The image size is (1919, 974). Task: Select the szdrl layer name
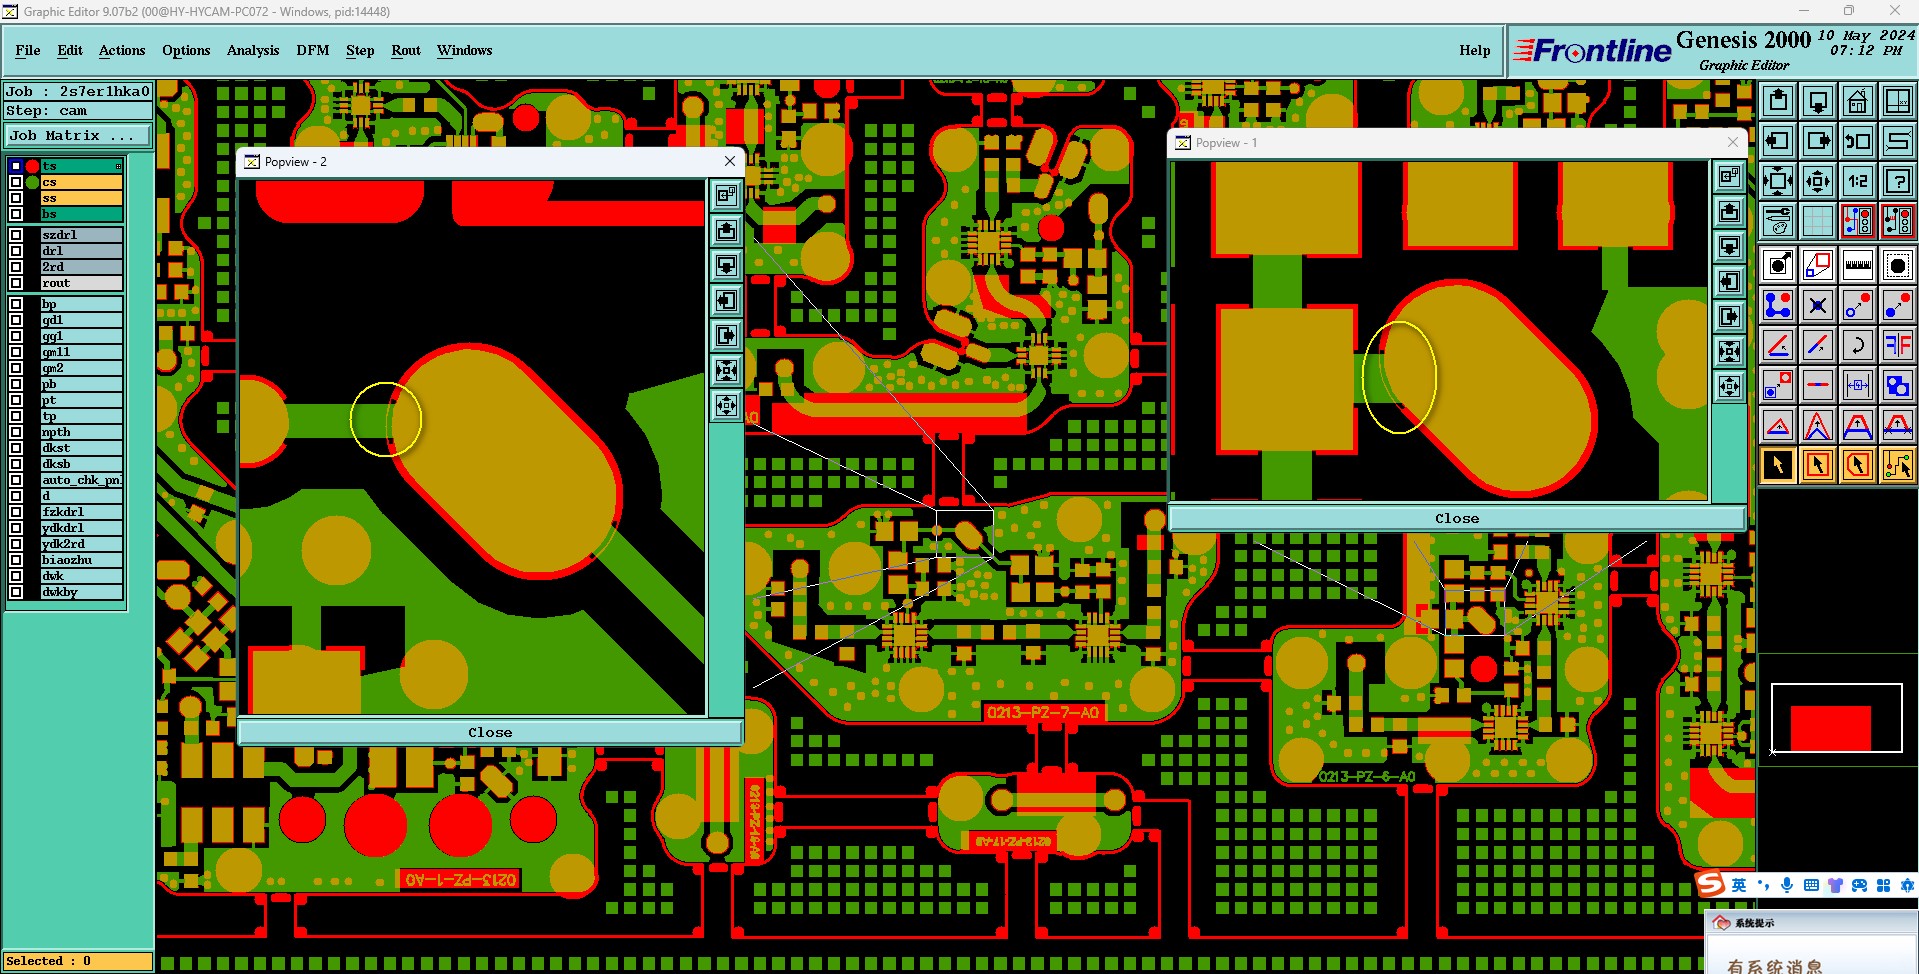(x=81, y=235)
